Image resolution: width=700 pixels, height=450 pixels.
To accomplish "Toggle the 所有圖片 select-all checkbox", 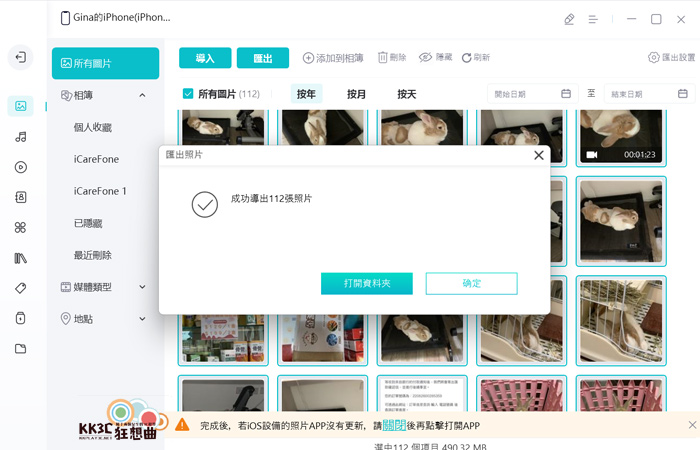I will coord(188,94).
